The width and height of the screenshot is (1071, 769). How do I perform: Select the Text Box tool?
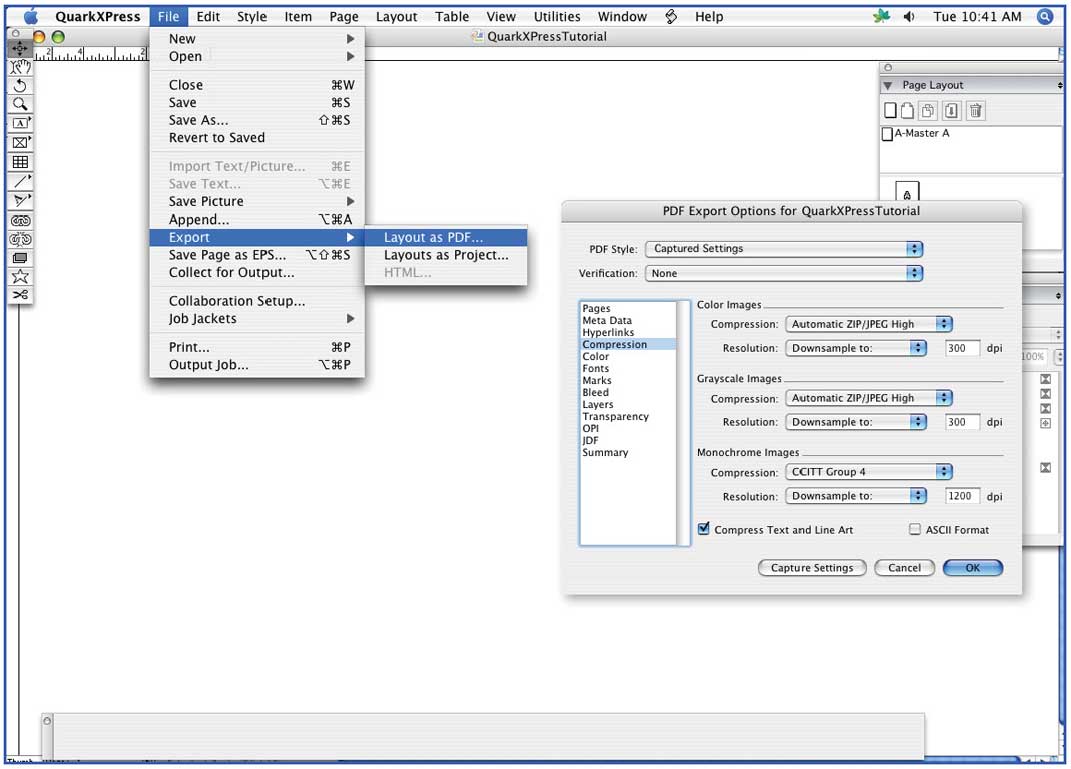[20, 123]
